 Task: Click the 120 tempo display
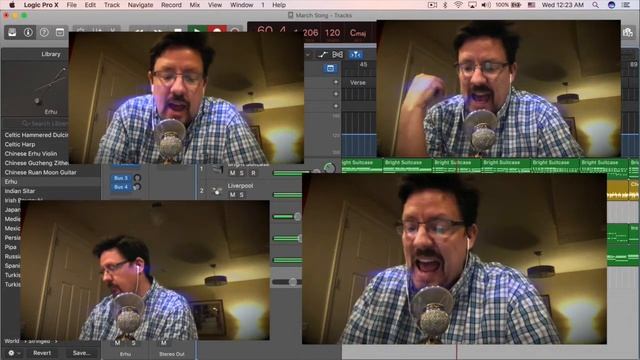click(x=332, y=33)
